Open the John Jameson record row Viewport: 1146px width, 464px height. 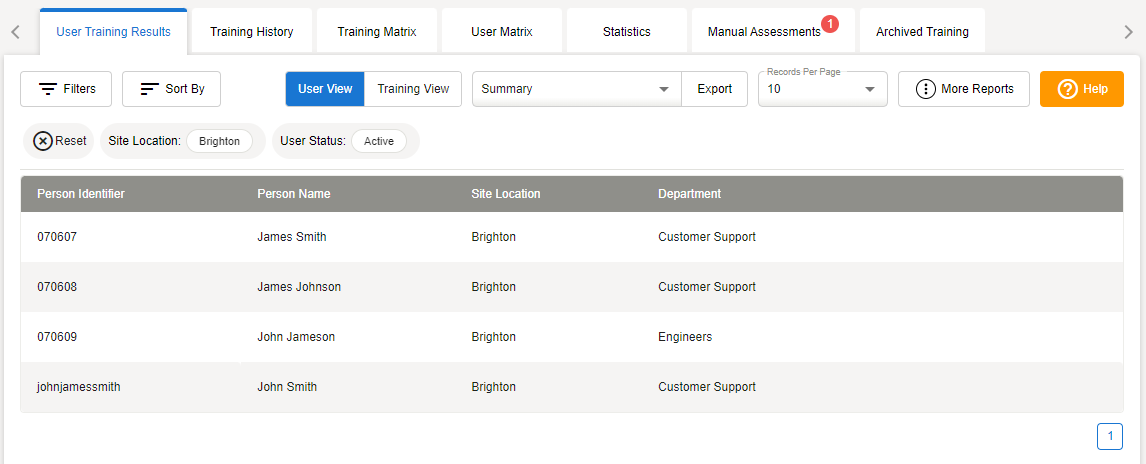296,337
